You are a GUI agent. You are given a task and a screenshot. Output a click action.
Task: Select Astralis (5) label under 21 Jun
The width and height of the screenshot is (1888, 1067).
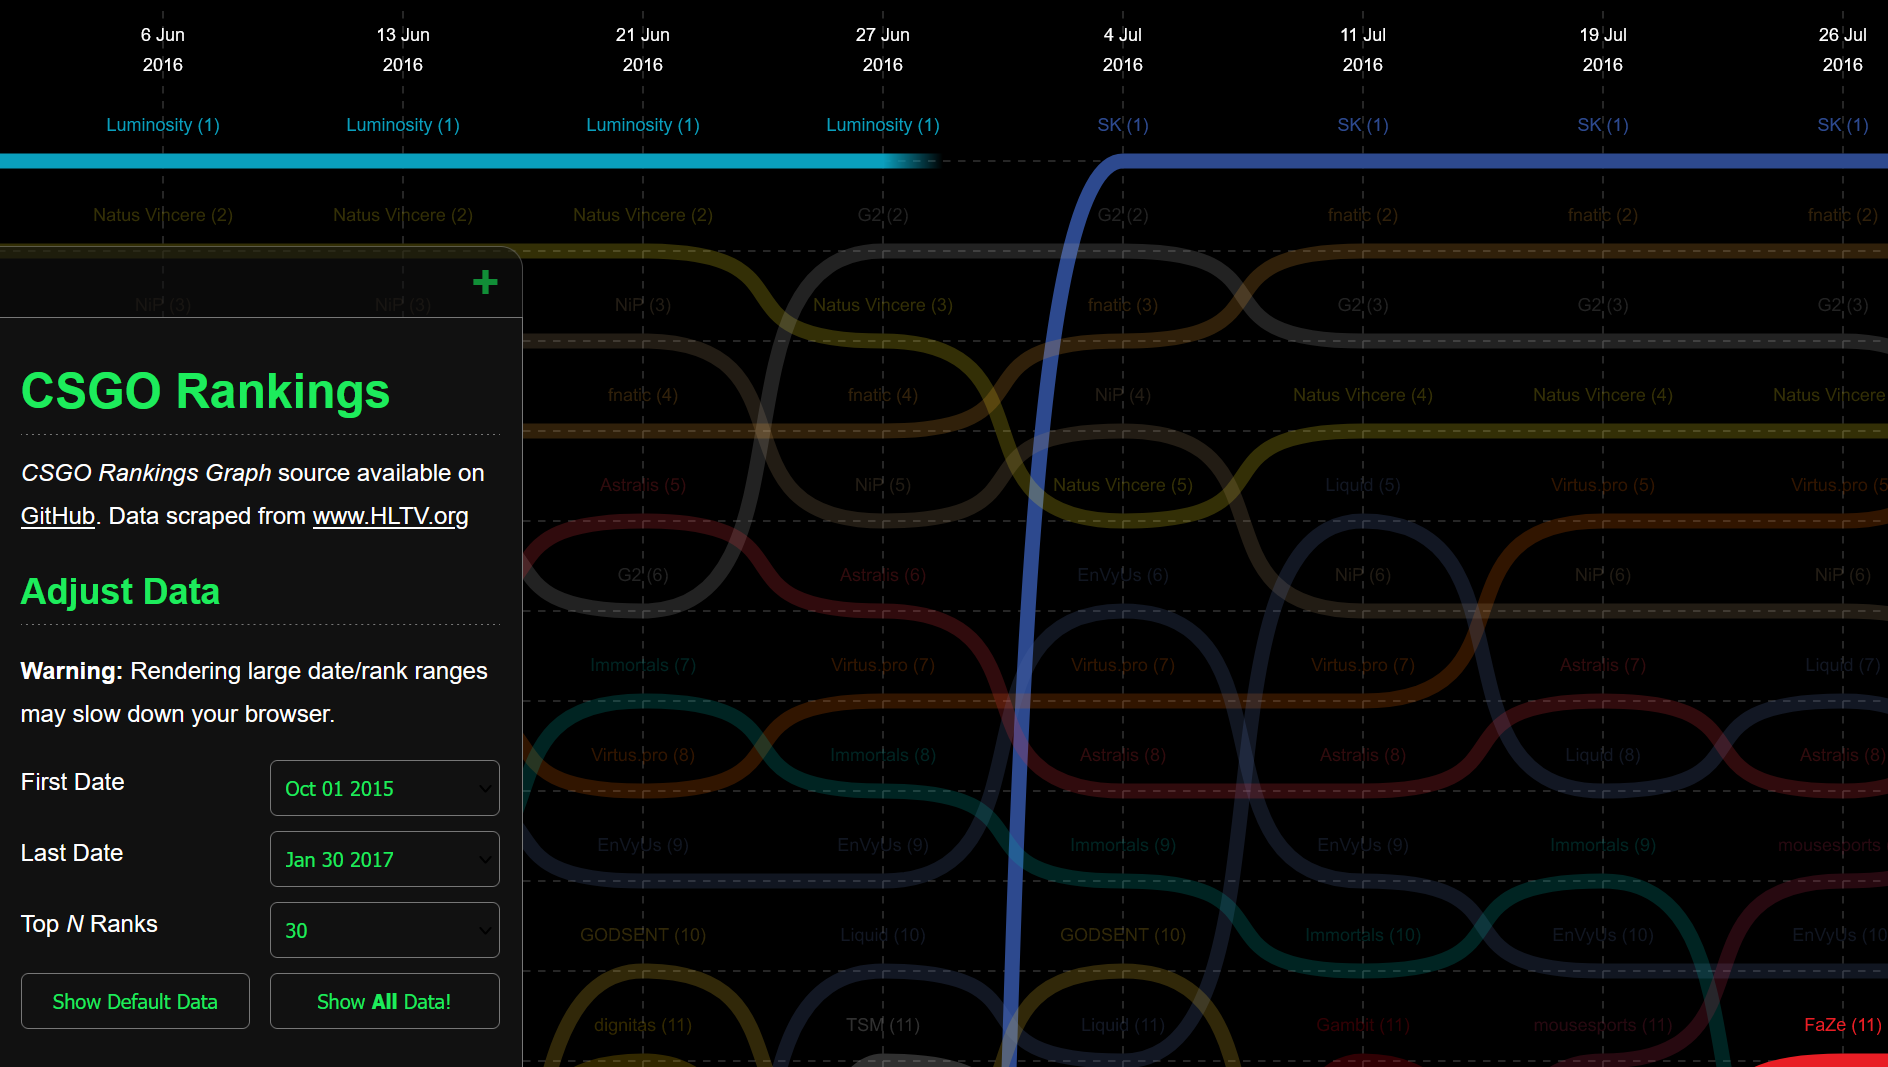[x=643, y=485]
